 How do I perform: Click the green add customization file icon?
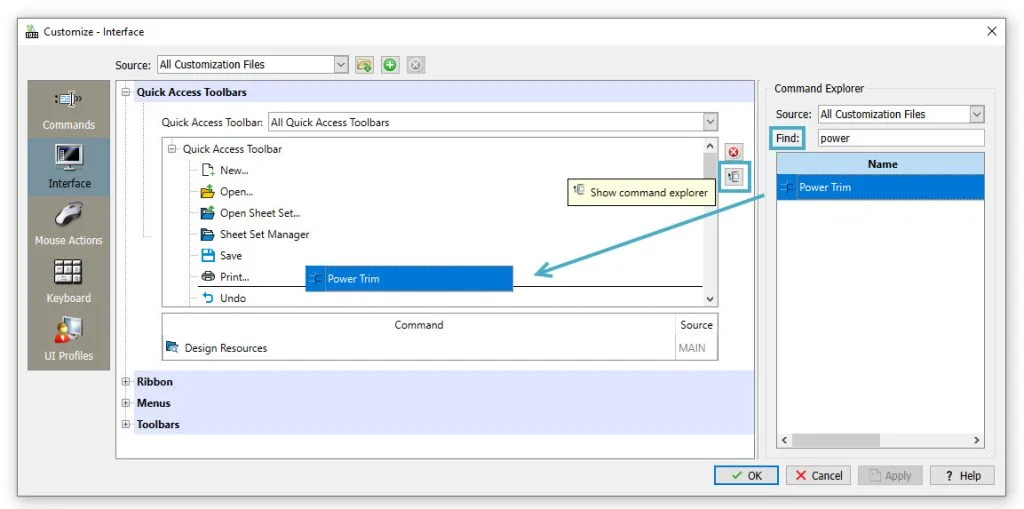(x=390, y=65)
